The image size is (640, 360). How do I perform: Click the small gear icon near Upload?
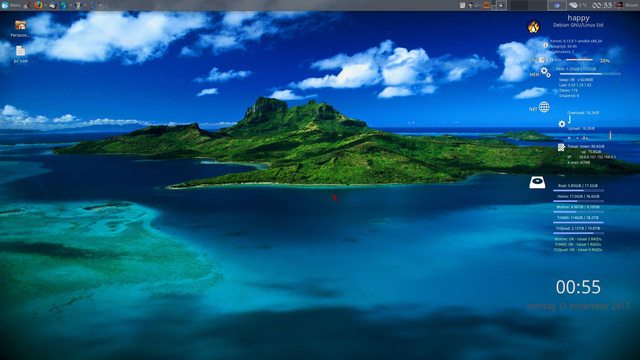coord(562,124)
